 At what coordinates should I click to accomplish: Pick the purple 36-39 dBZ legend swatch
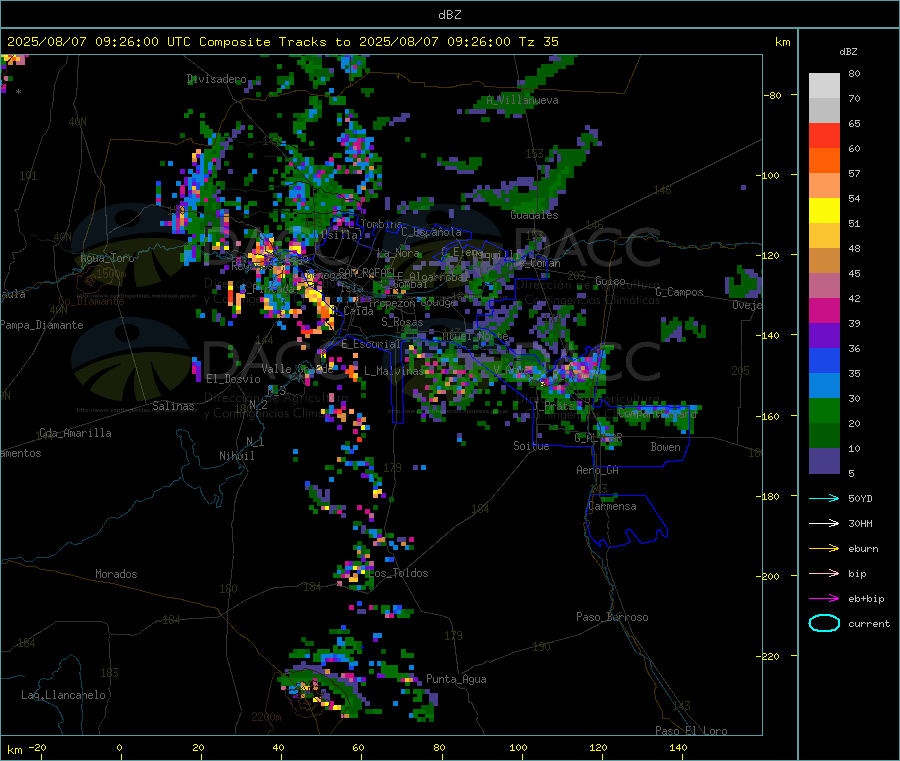824,336
